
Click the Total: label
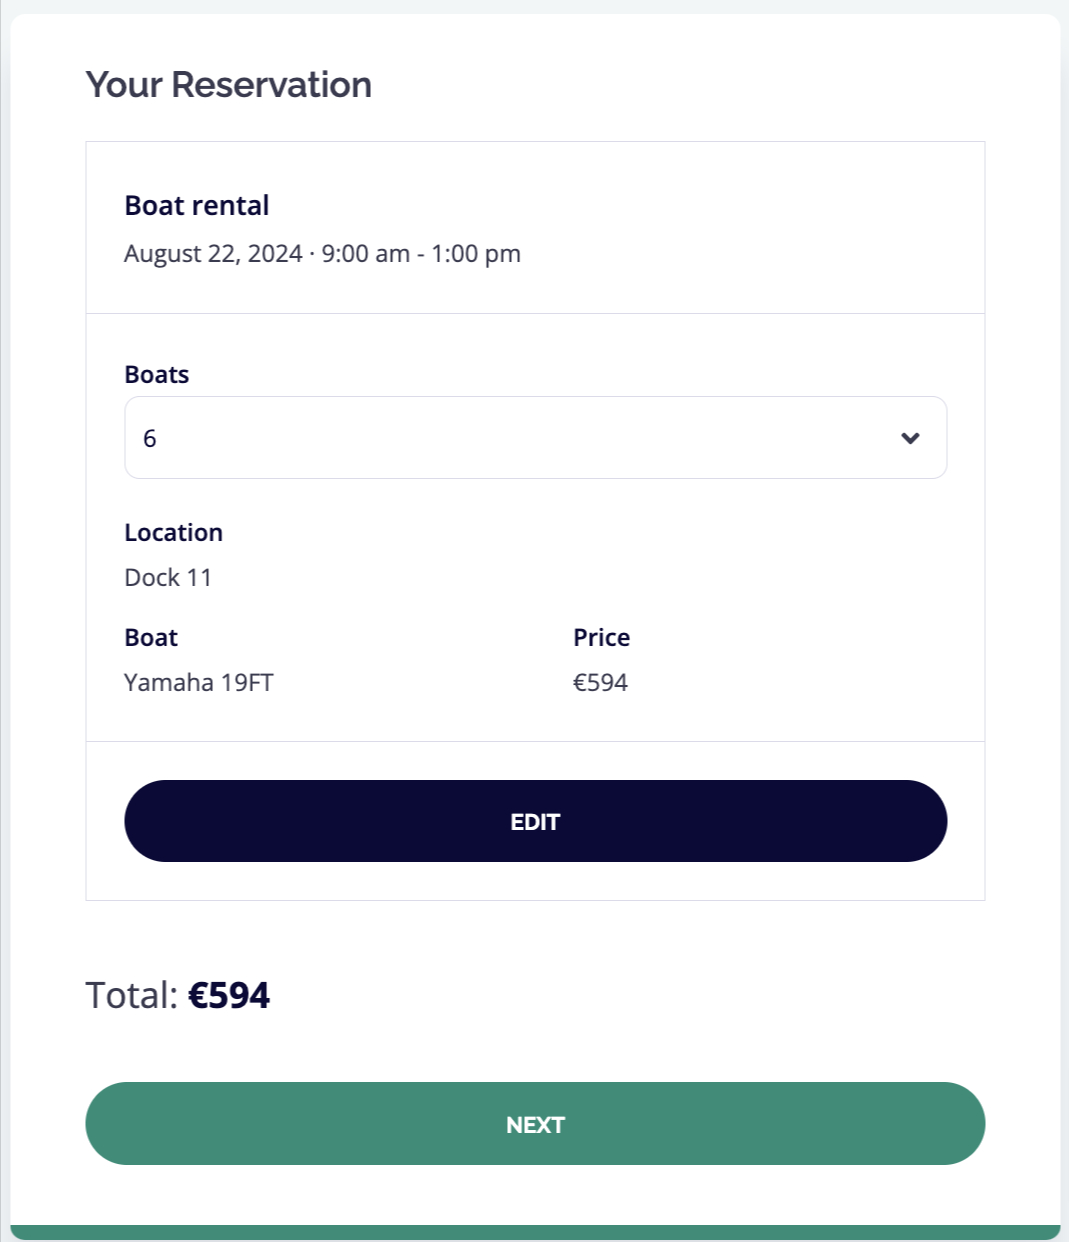[131, 995]
